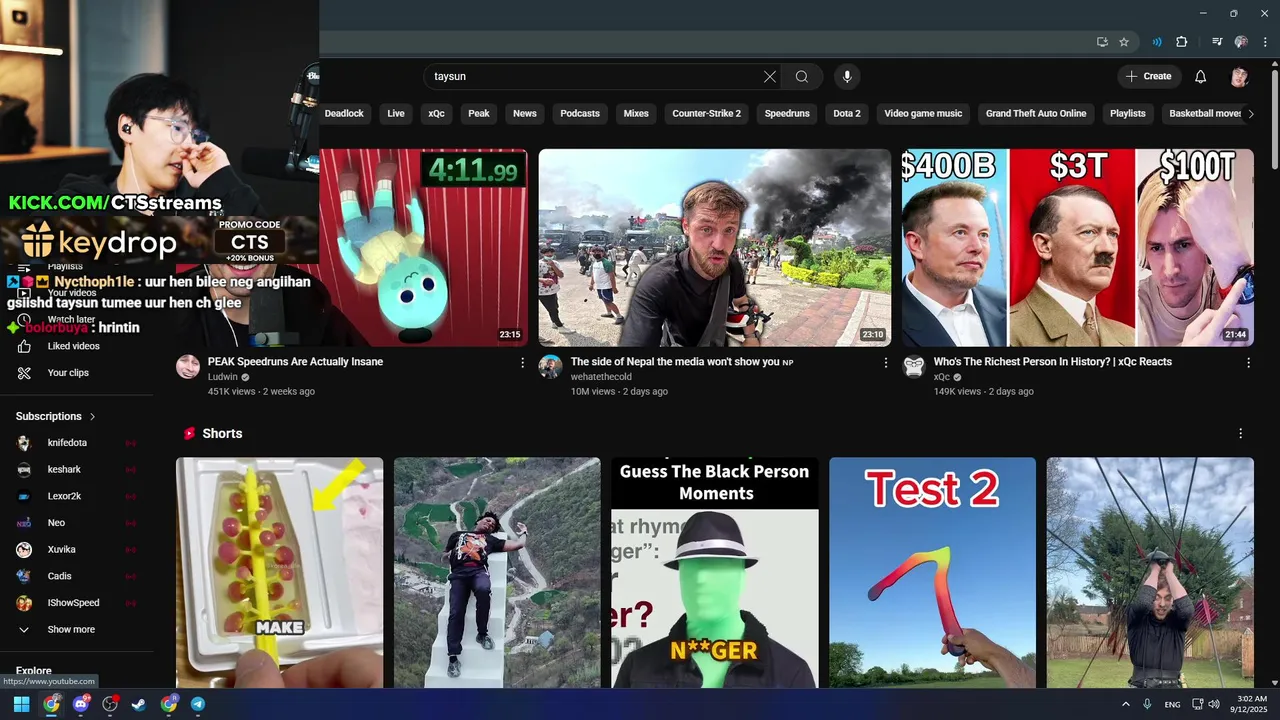The height and width of the screenshot is (720, 1280).
Task: Select the Live filter chip
Action: tap(396, 113)
